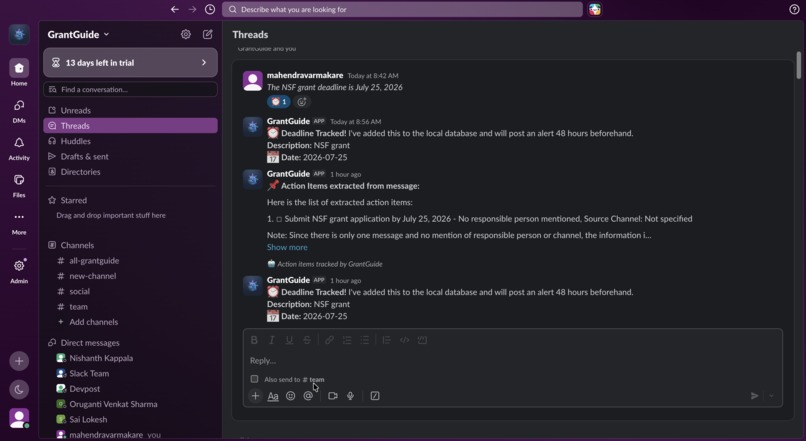This screenshot has width=806, height=441.
Task: Click the Slack AI icon beside search
Action: [x=595, y=9]
